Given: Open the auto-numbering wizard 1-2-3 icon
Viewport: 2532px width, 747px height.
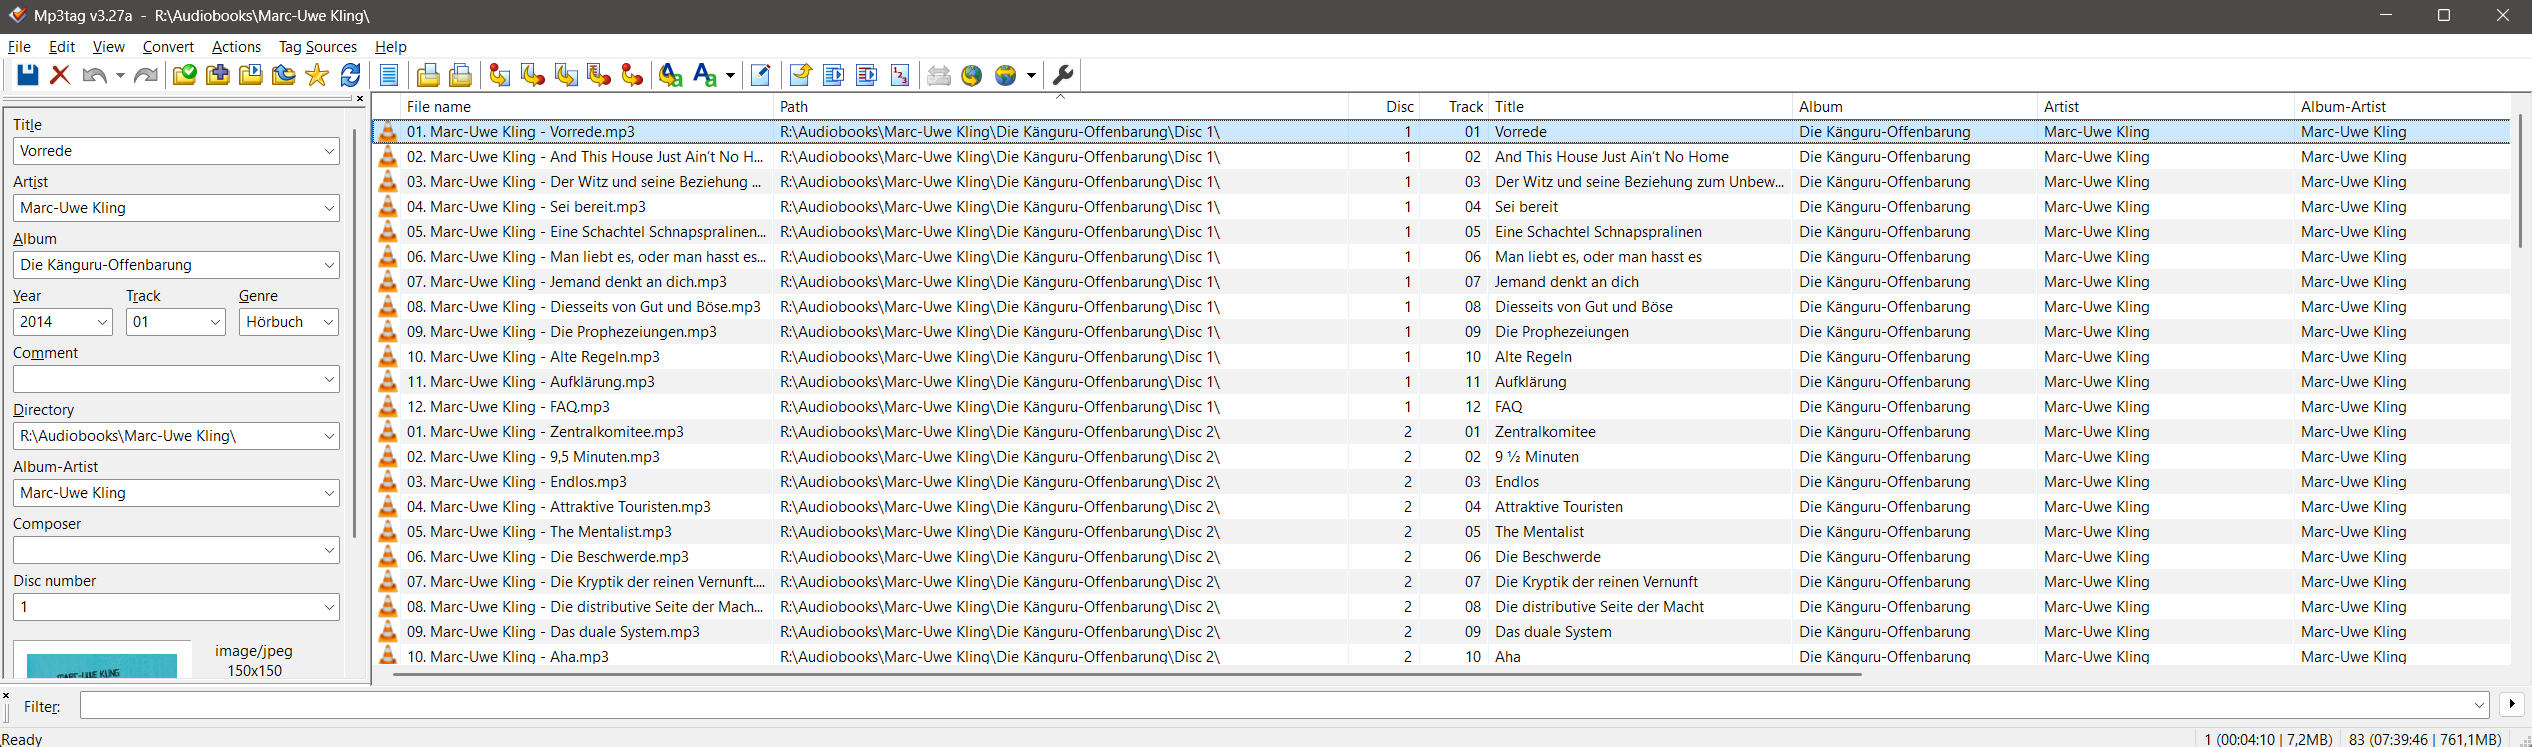Looking at the screenshot, I should 900,75.
